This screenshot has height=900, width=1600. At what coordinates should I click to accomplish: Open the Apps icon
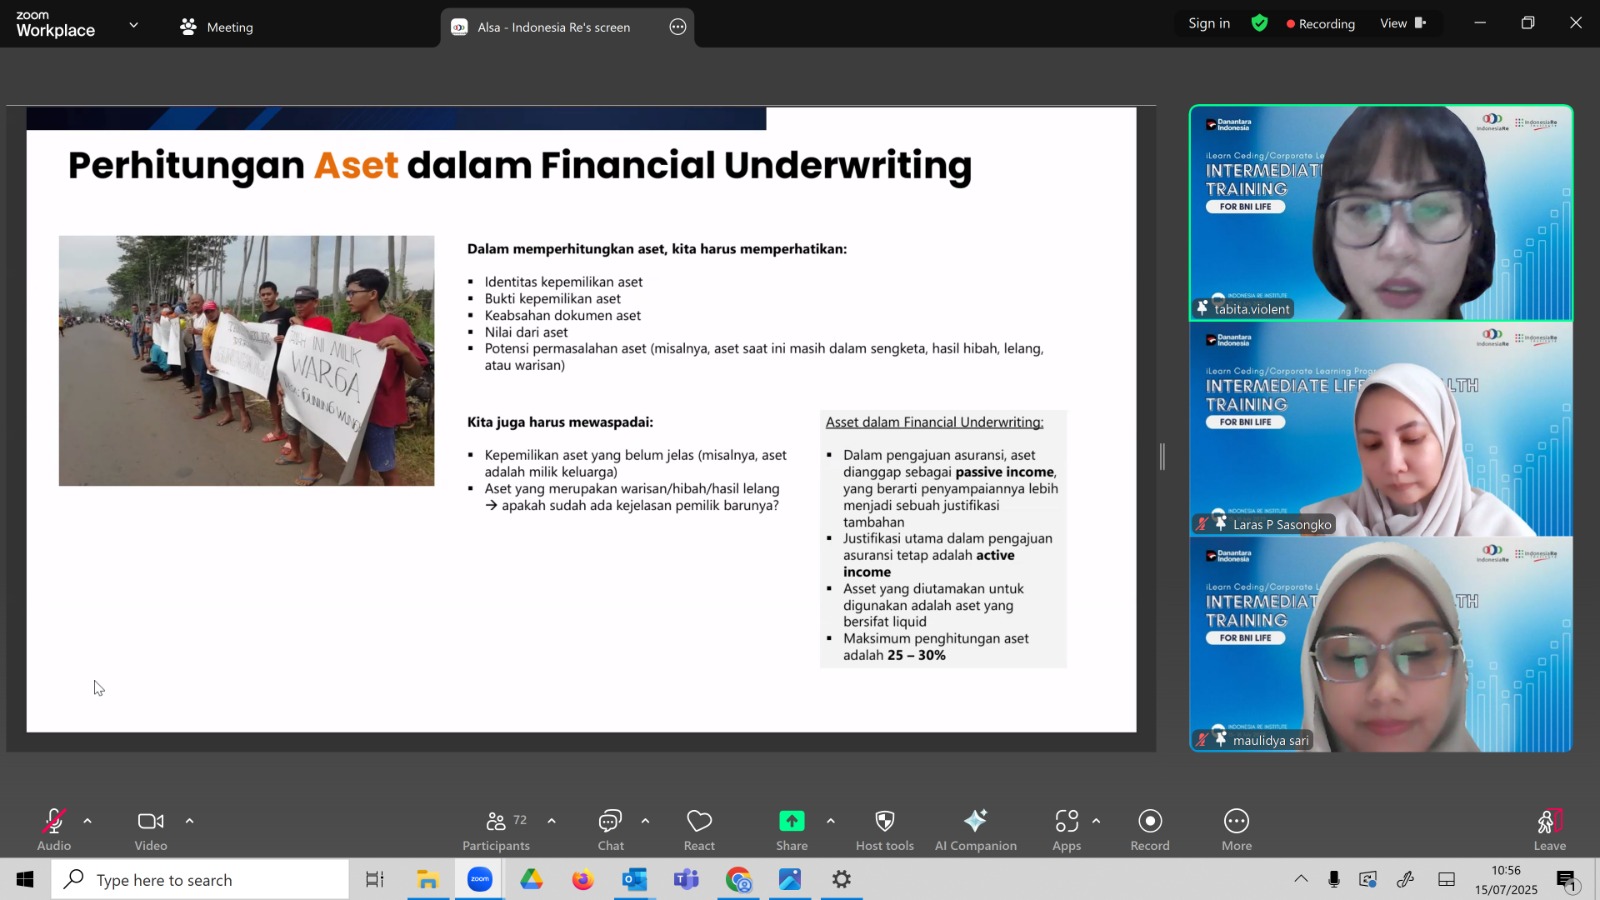click(x=1066, y=830)
